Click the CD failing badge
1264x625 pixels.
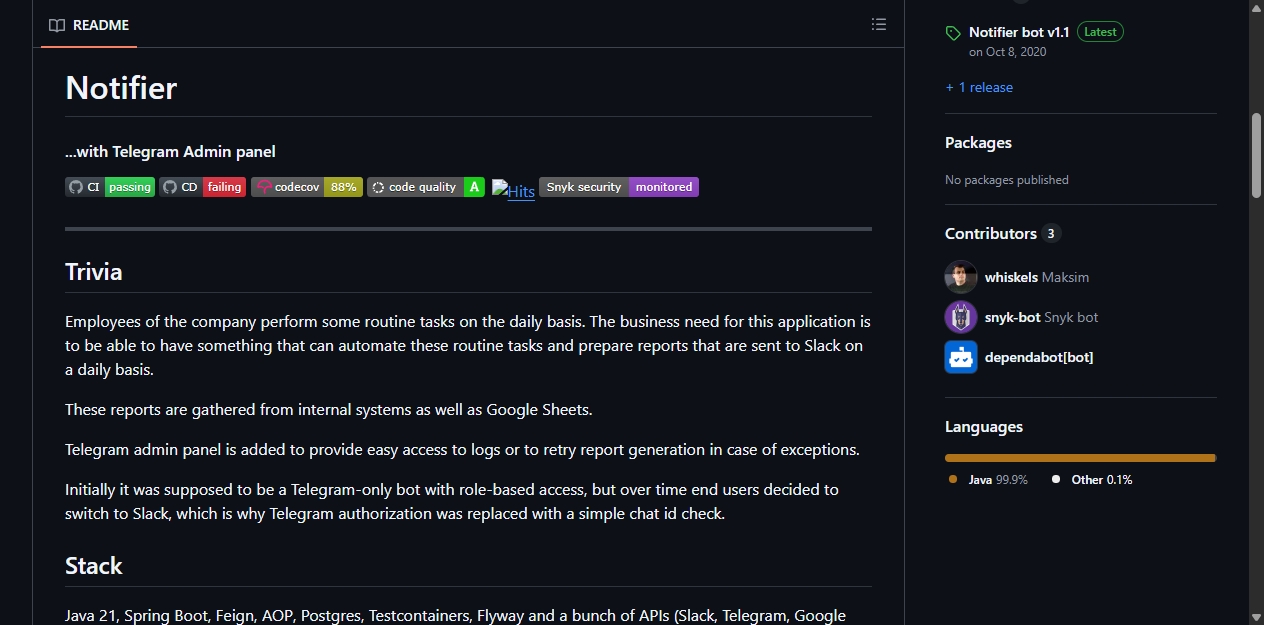point(202,187)
